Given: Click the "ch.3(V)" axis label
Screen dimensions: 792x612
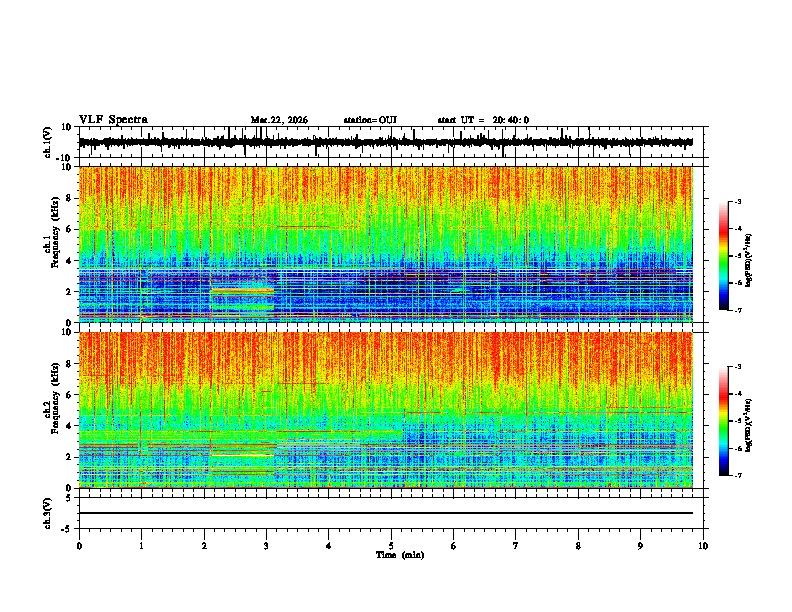Looking at the screenshot, I should click(48, 514).
